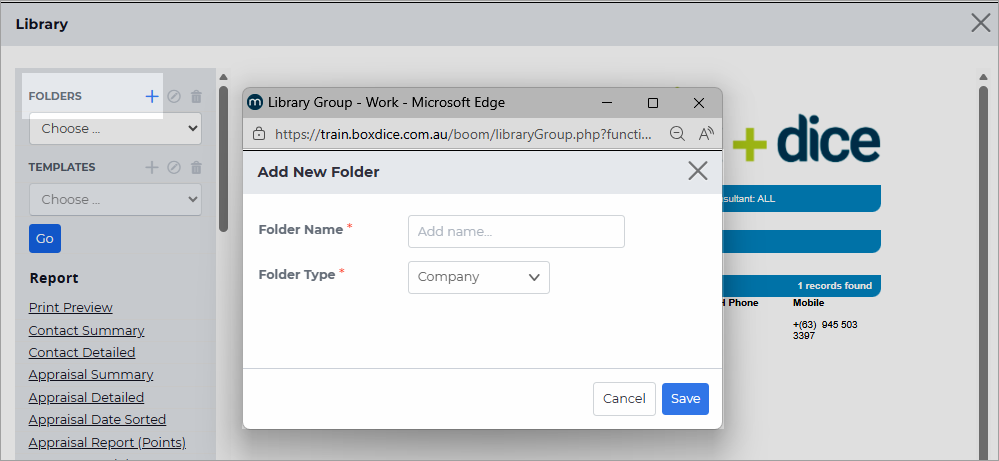Open the Appraisal Date Sorted report

(97, 420)
